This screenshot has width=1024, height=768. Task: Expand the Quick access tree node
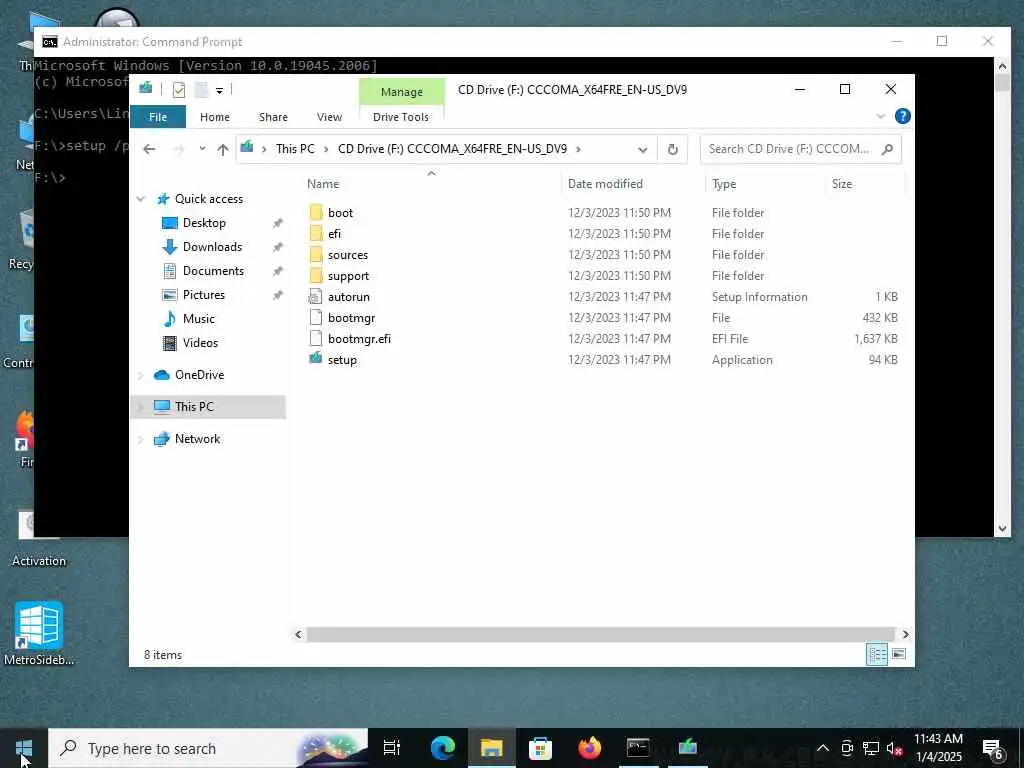[x=140, y=199]
